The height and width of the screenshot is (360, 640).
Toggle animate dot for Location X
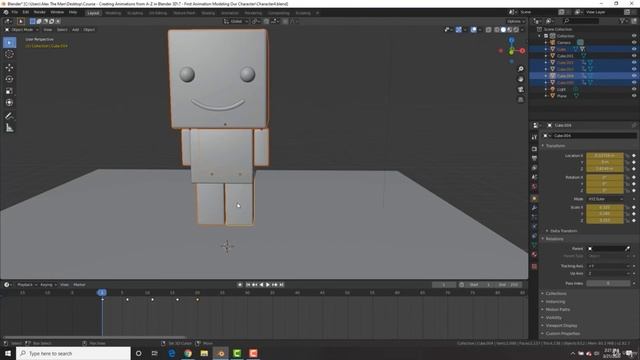pyautogui.click(x=634, y=156)
